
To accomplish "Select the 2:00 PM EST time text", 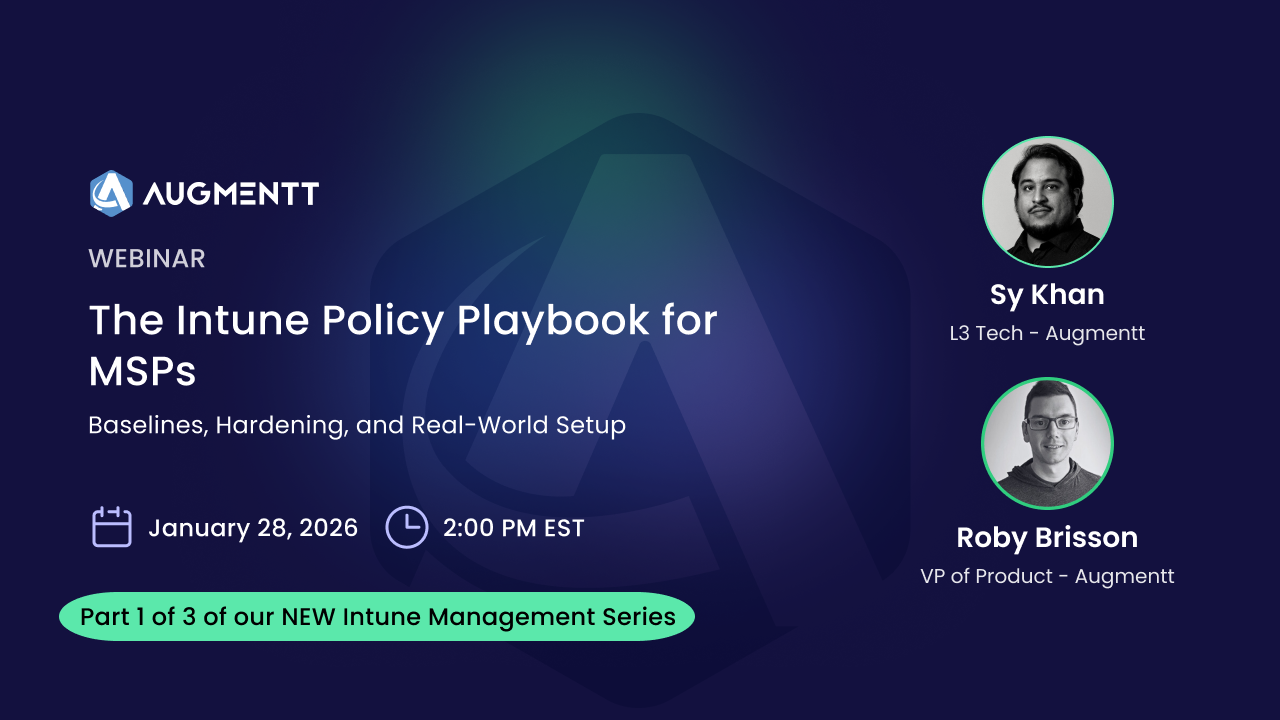I will pos(513,528).
